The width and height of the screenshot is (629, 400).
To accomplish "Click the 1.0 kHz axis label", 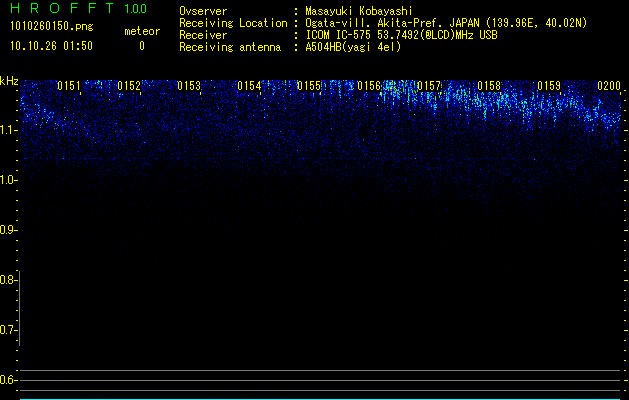I will coord(8,180).
